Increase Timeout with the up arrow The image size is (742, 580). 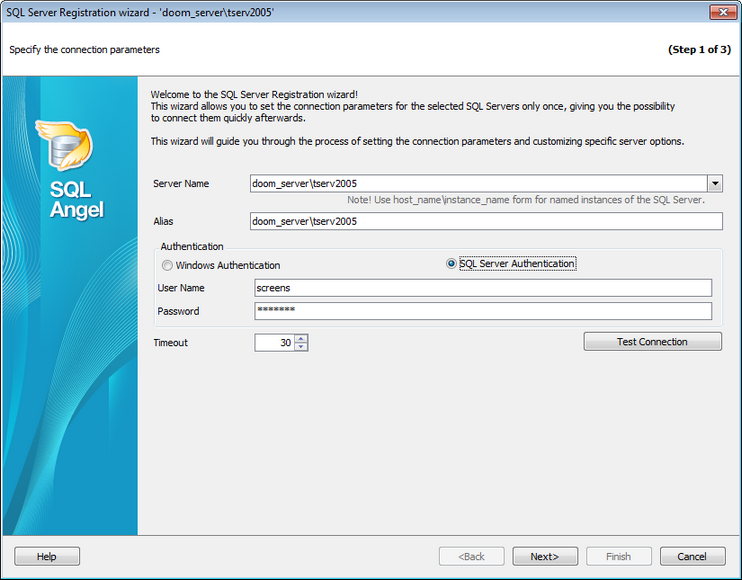(x=301, y=338)
